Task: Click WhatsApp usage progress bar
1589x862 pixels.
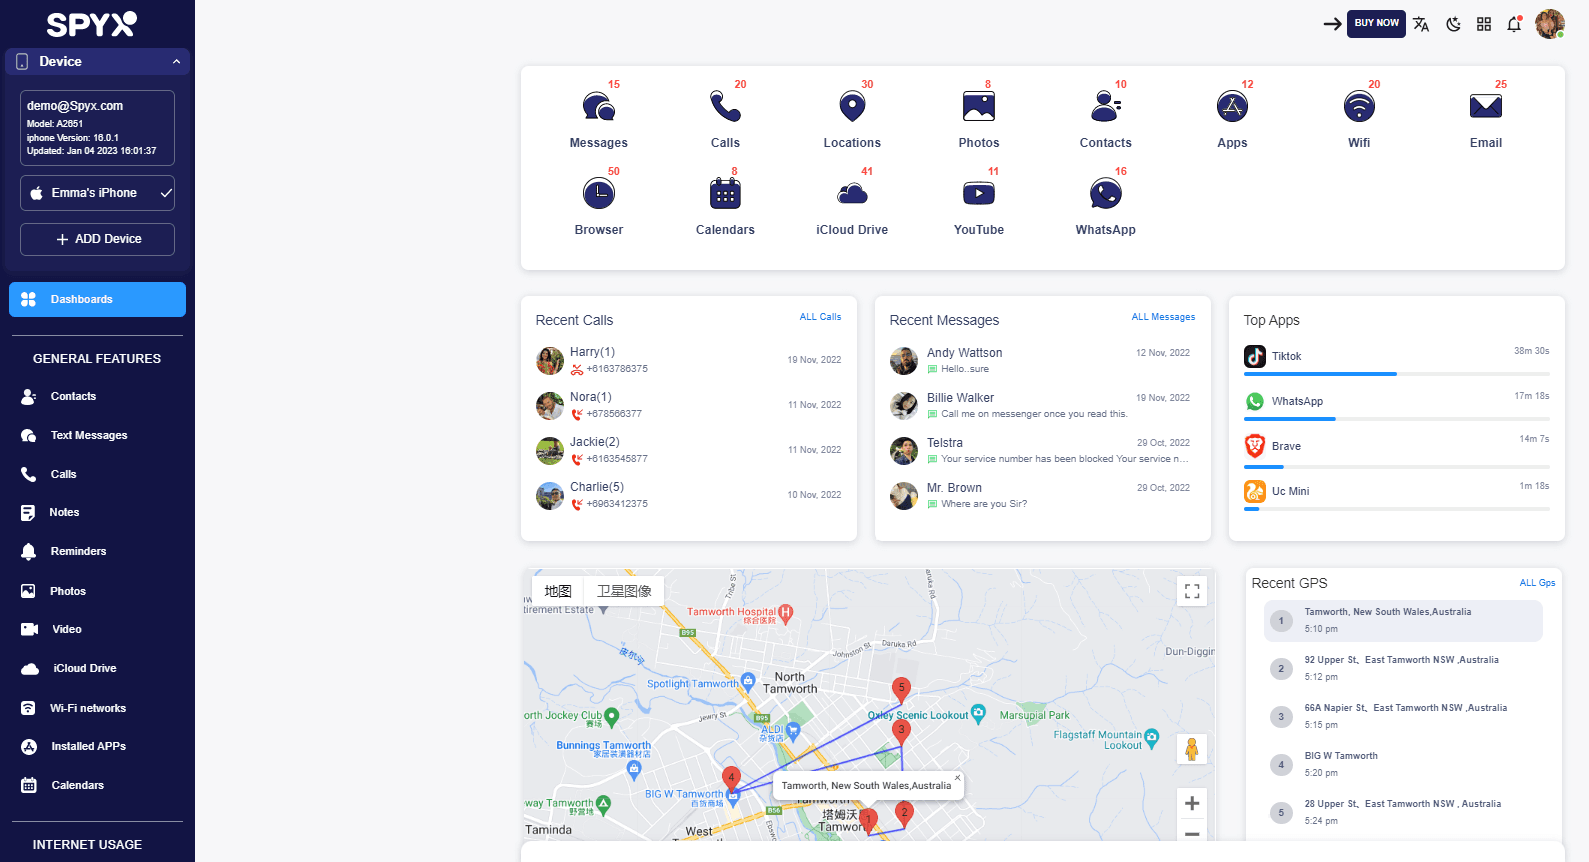Action: tap(1396, 419)
